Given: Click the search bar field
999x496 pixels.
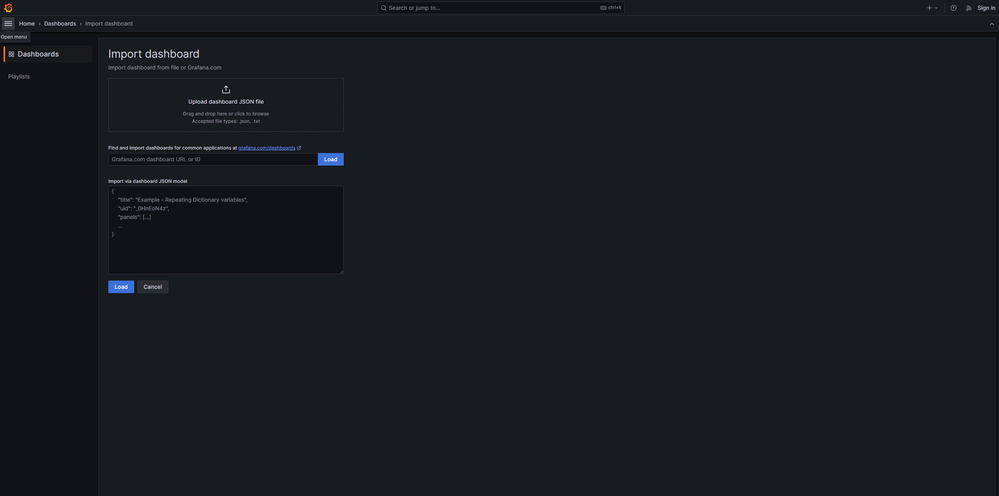Looking at the screenshot, I should [x=501, y=8].
